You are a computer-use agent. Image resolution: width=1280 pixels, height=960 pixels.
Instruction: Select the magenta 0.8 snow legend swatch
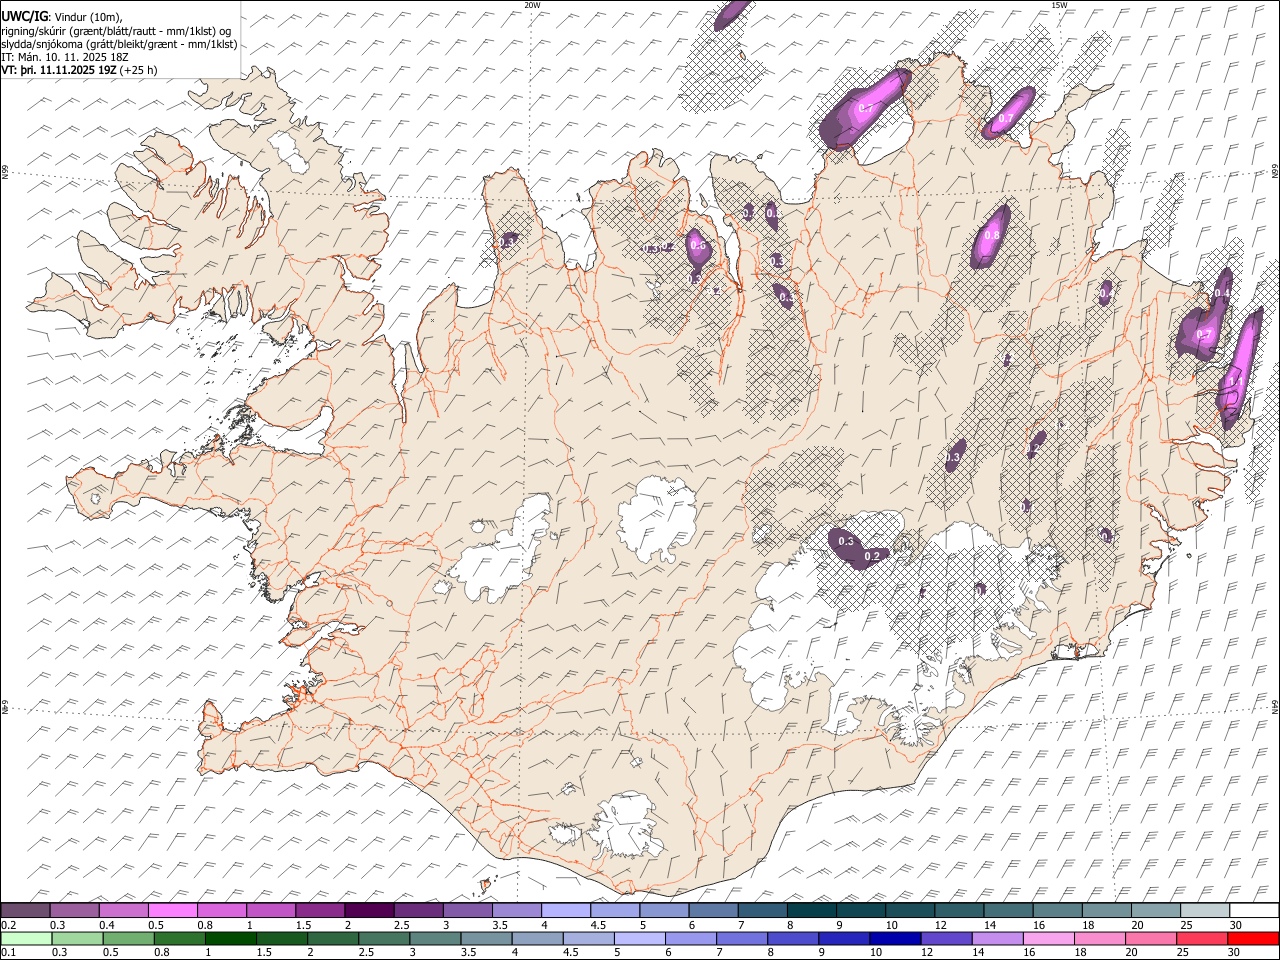point(222,910)
